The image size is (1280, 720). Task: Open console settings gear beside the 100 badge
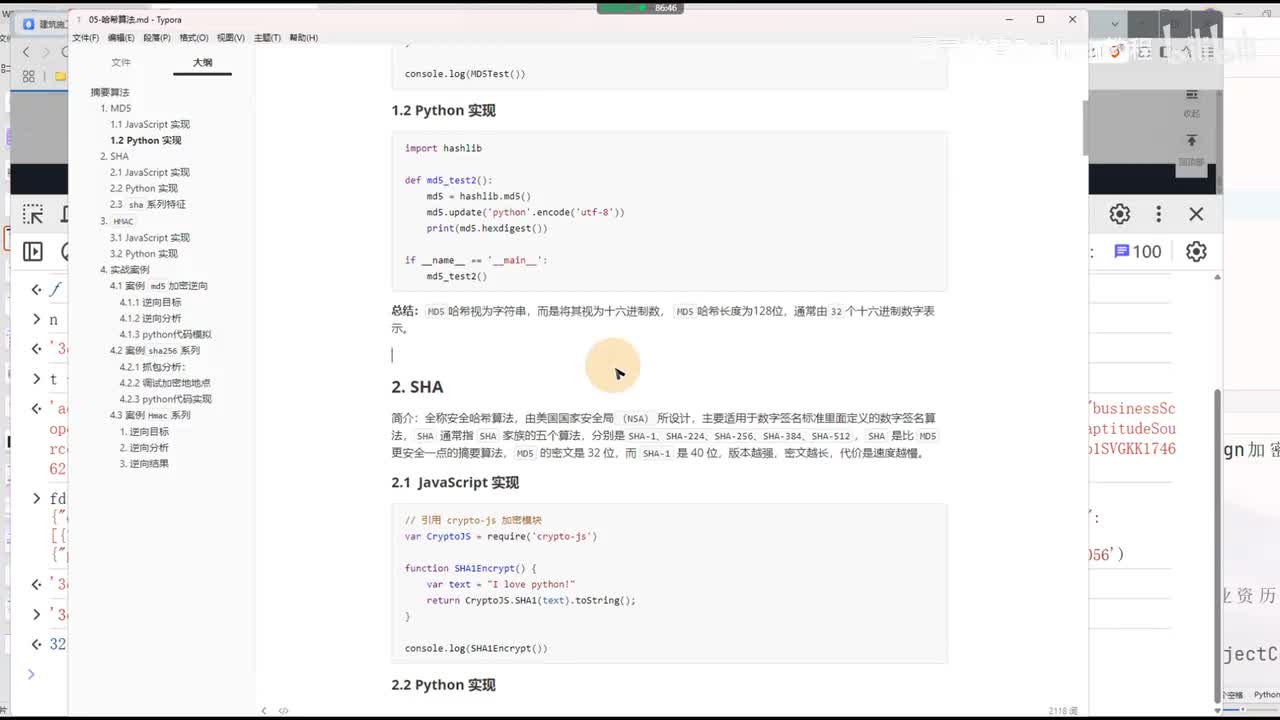tap(1196, 252)
